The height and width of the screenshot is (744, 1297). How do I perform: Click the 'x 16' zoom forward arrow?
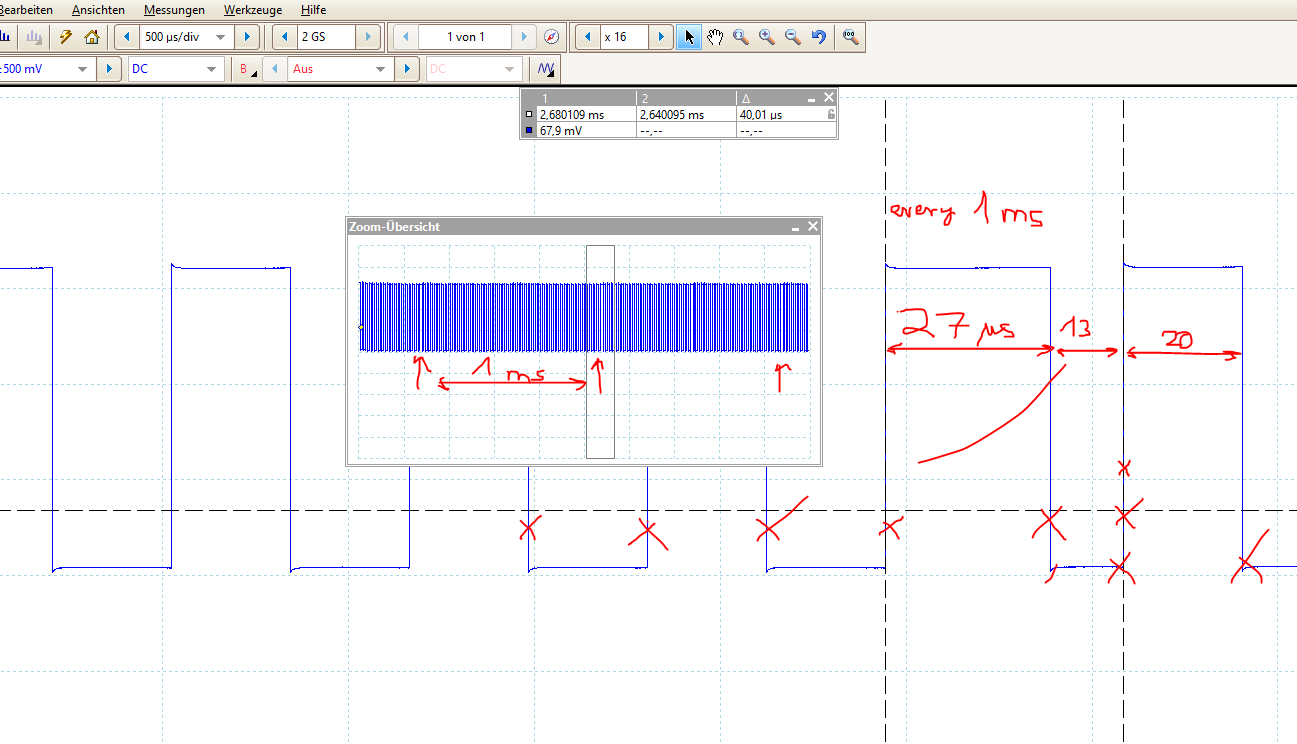pos(660,36)
